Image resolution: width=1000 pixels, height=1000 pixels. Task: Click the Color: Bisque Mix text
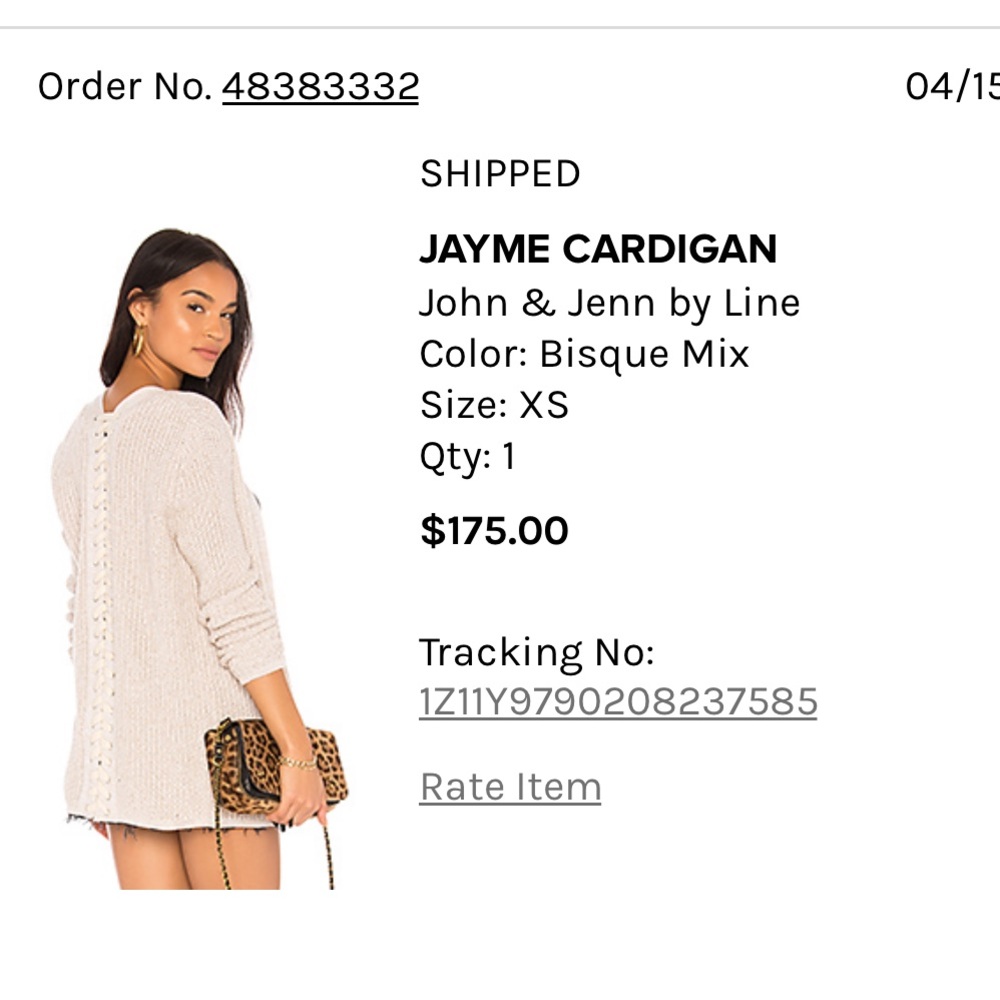585,353
